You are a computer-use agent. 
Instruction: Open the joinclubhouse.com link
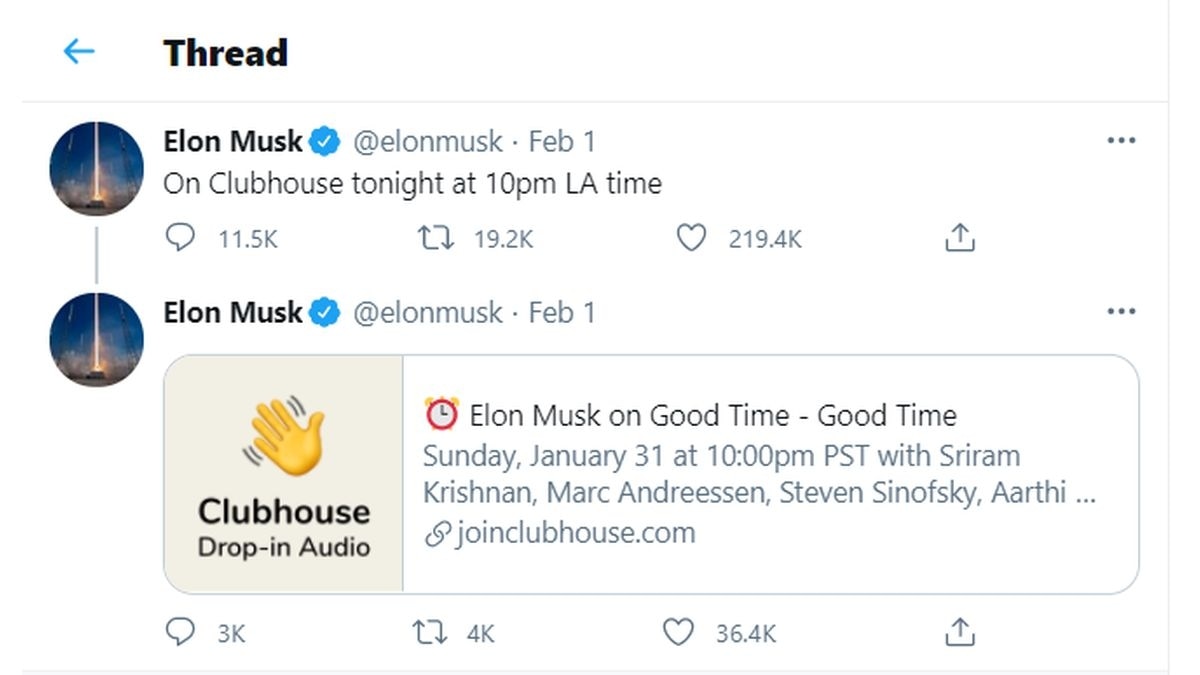[574, 533]
